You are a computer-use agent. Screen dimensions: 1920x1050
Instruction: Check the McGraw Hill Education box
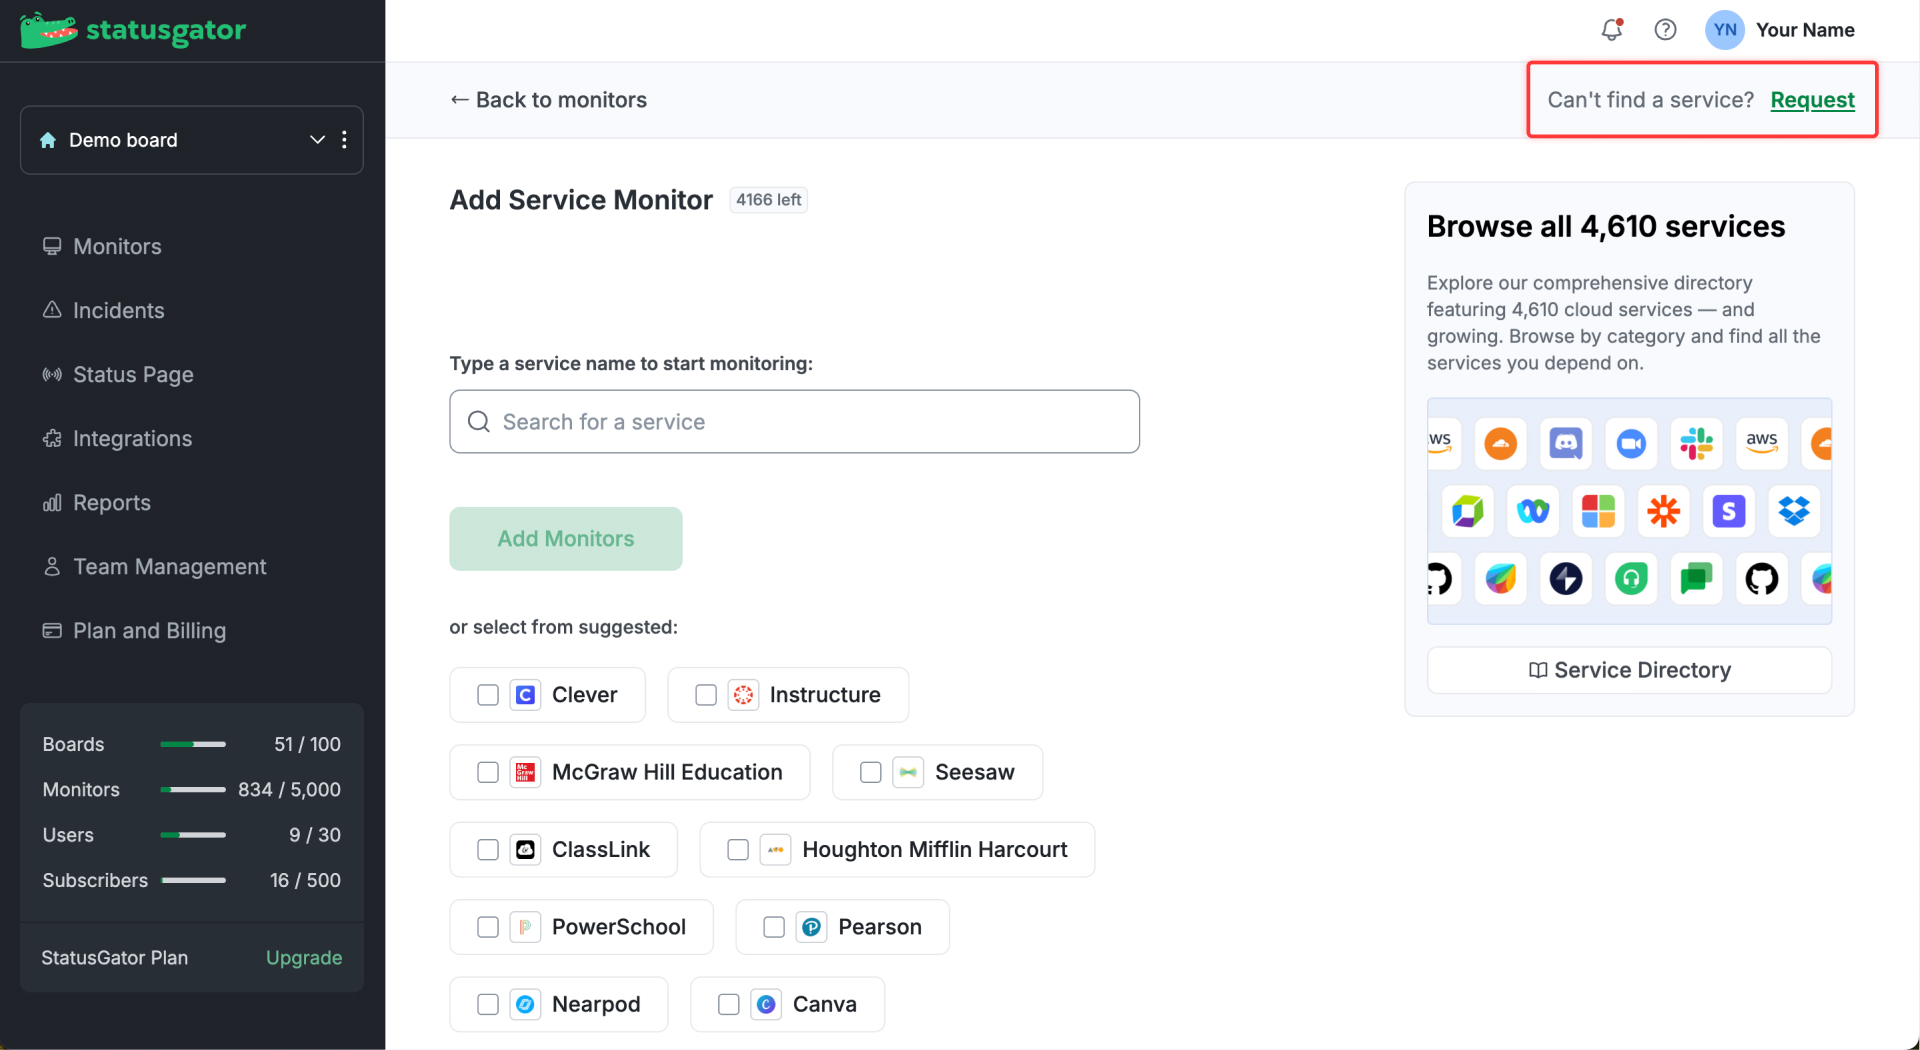(488, 772)
